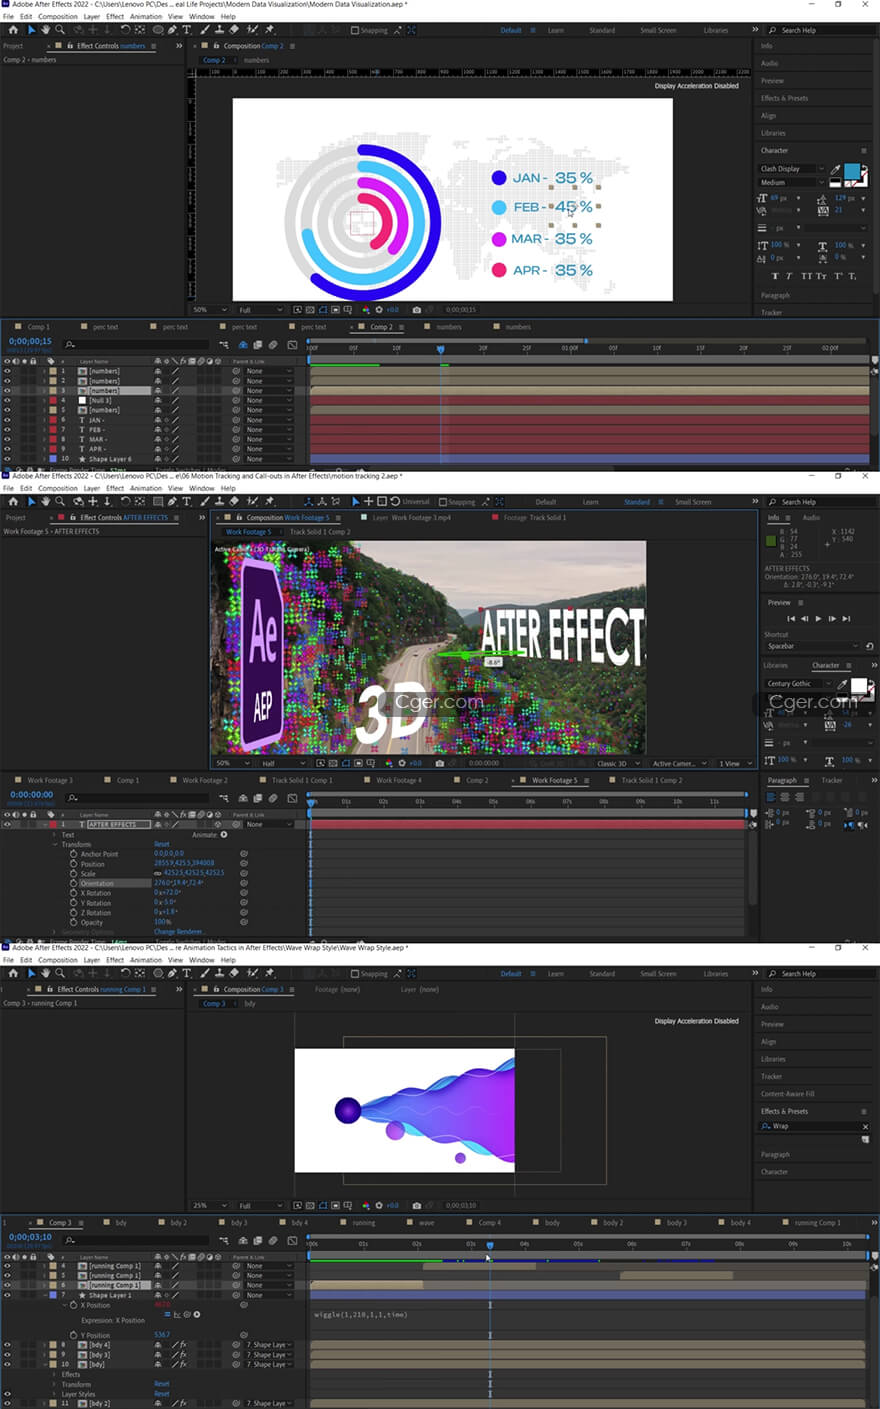Select the Hand tool in bottom window
The image size is (880, 1409).
point(46,973)
